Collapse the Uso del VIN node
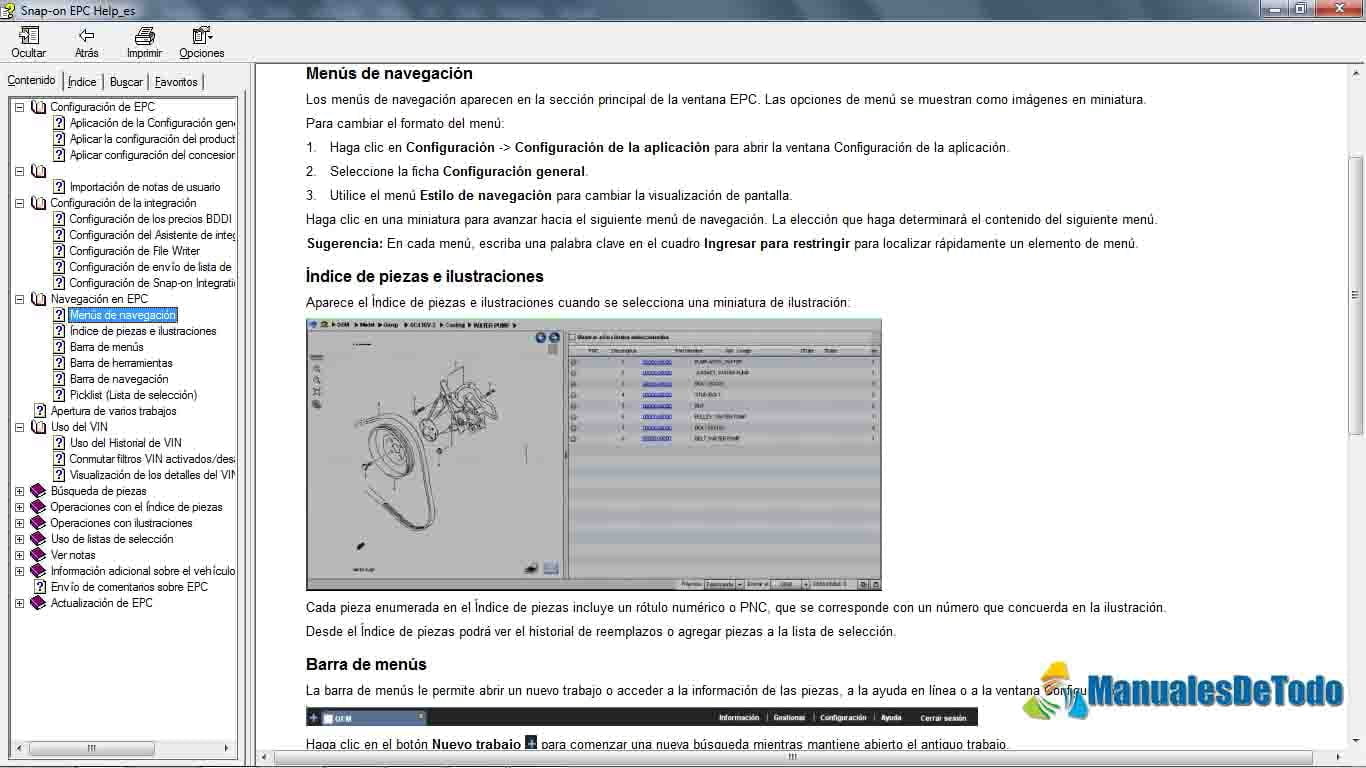The image size is (1366, 768). coord(19,427)
